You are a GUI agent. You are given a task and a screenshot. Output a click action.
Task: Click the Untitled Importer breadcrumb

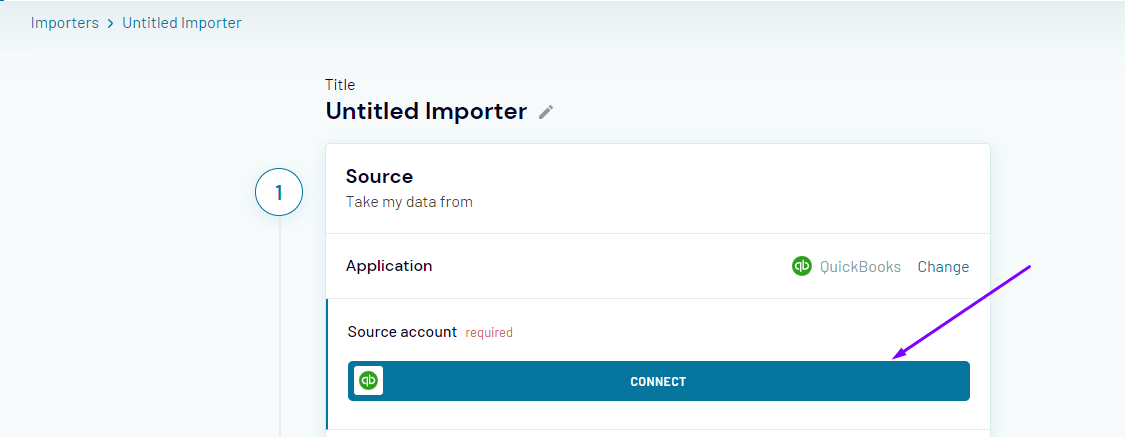click(x=182, y=23)
